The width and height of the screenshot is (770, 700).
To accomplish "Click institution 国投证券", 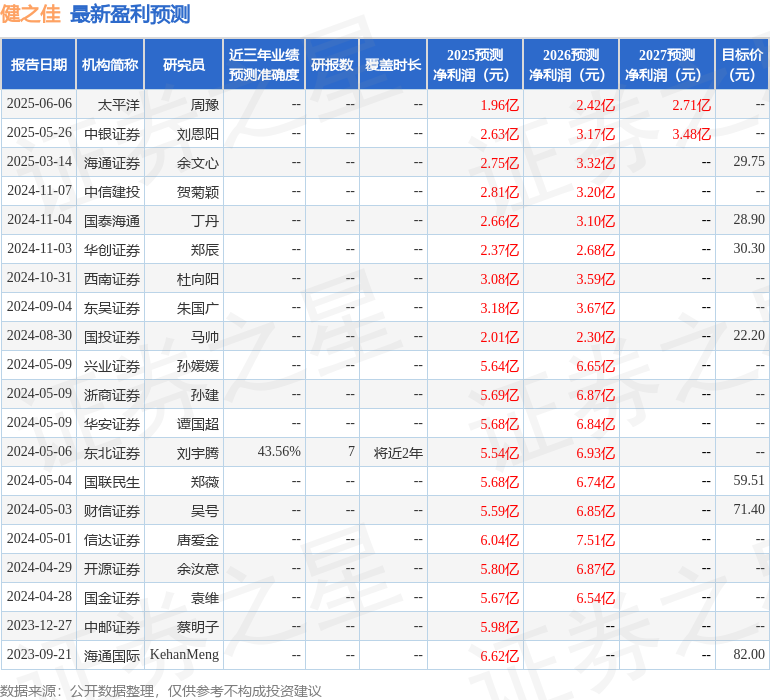I will click(x=112, y=336).
